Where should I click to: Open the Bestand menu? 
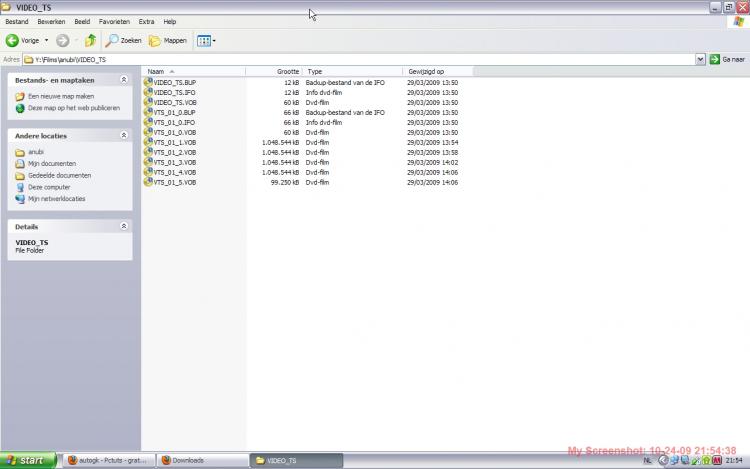tap(17, 22)
